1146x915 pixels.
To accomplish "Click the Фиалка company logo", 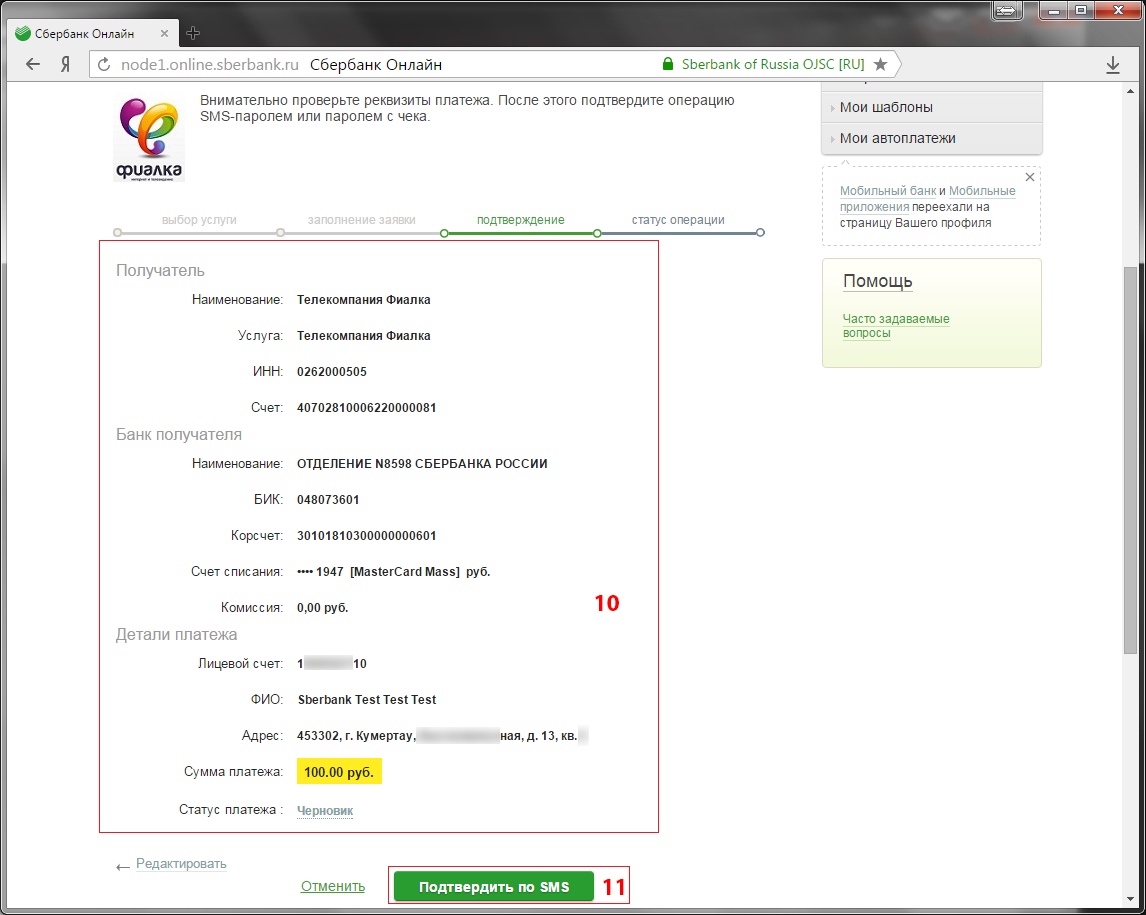I will point(149,139).
